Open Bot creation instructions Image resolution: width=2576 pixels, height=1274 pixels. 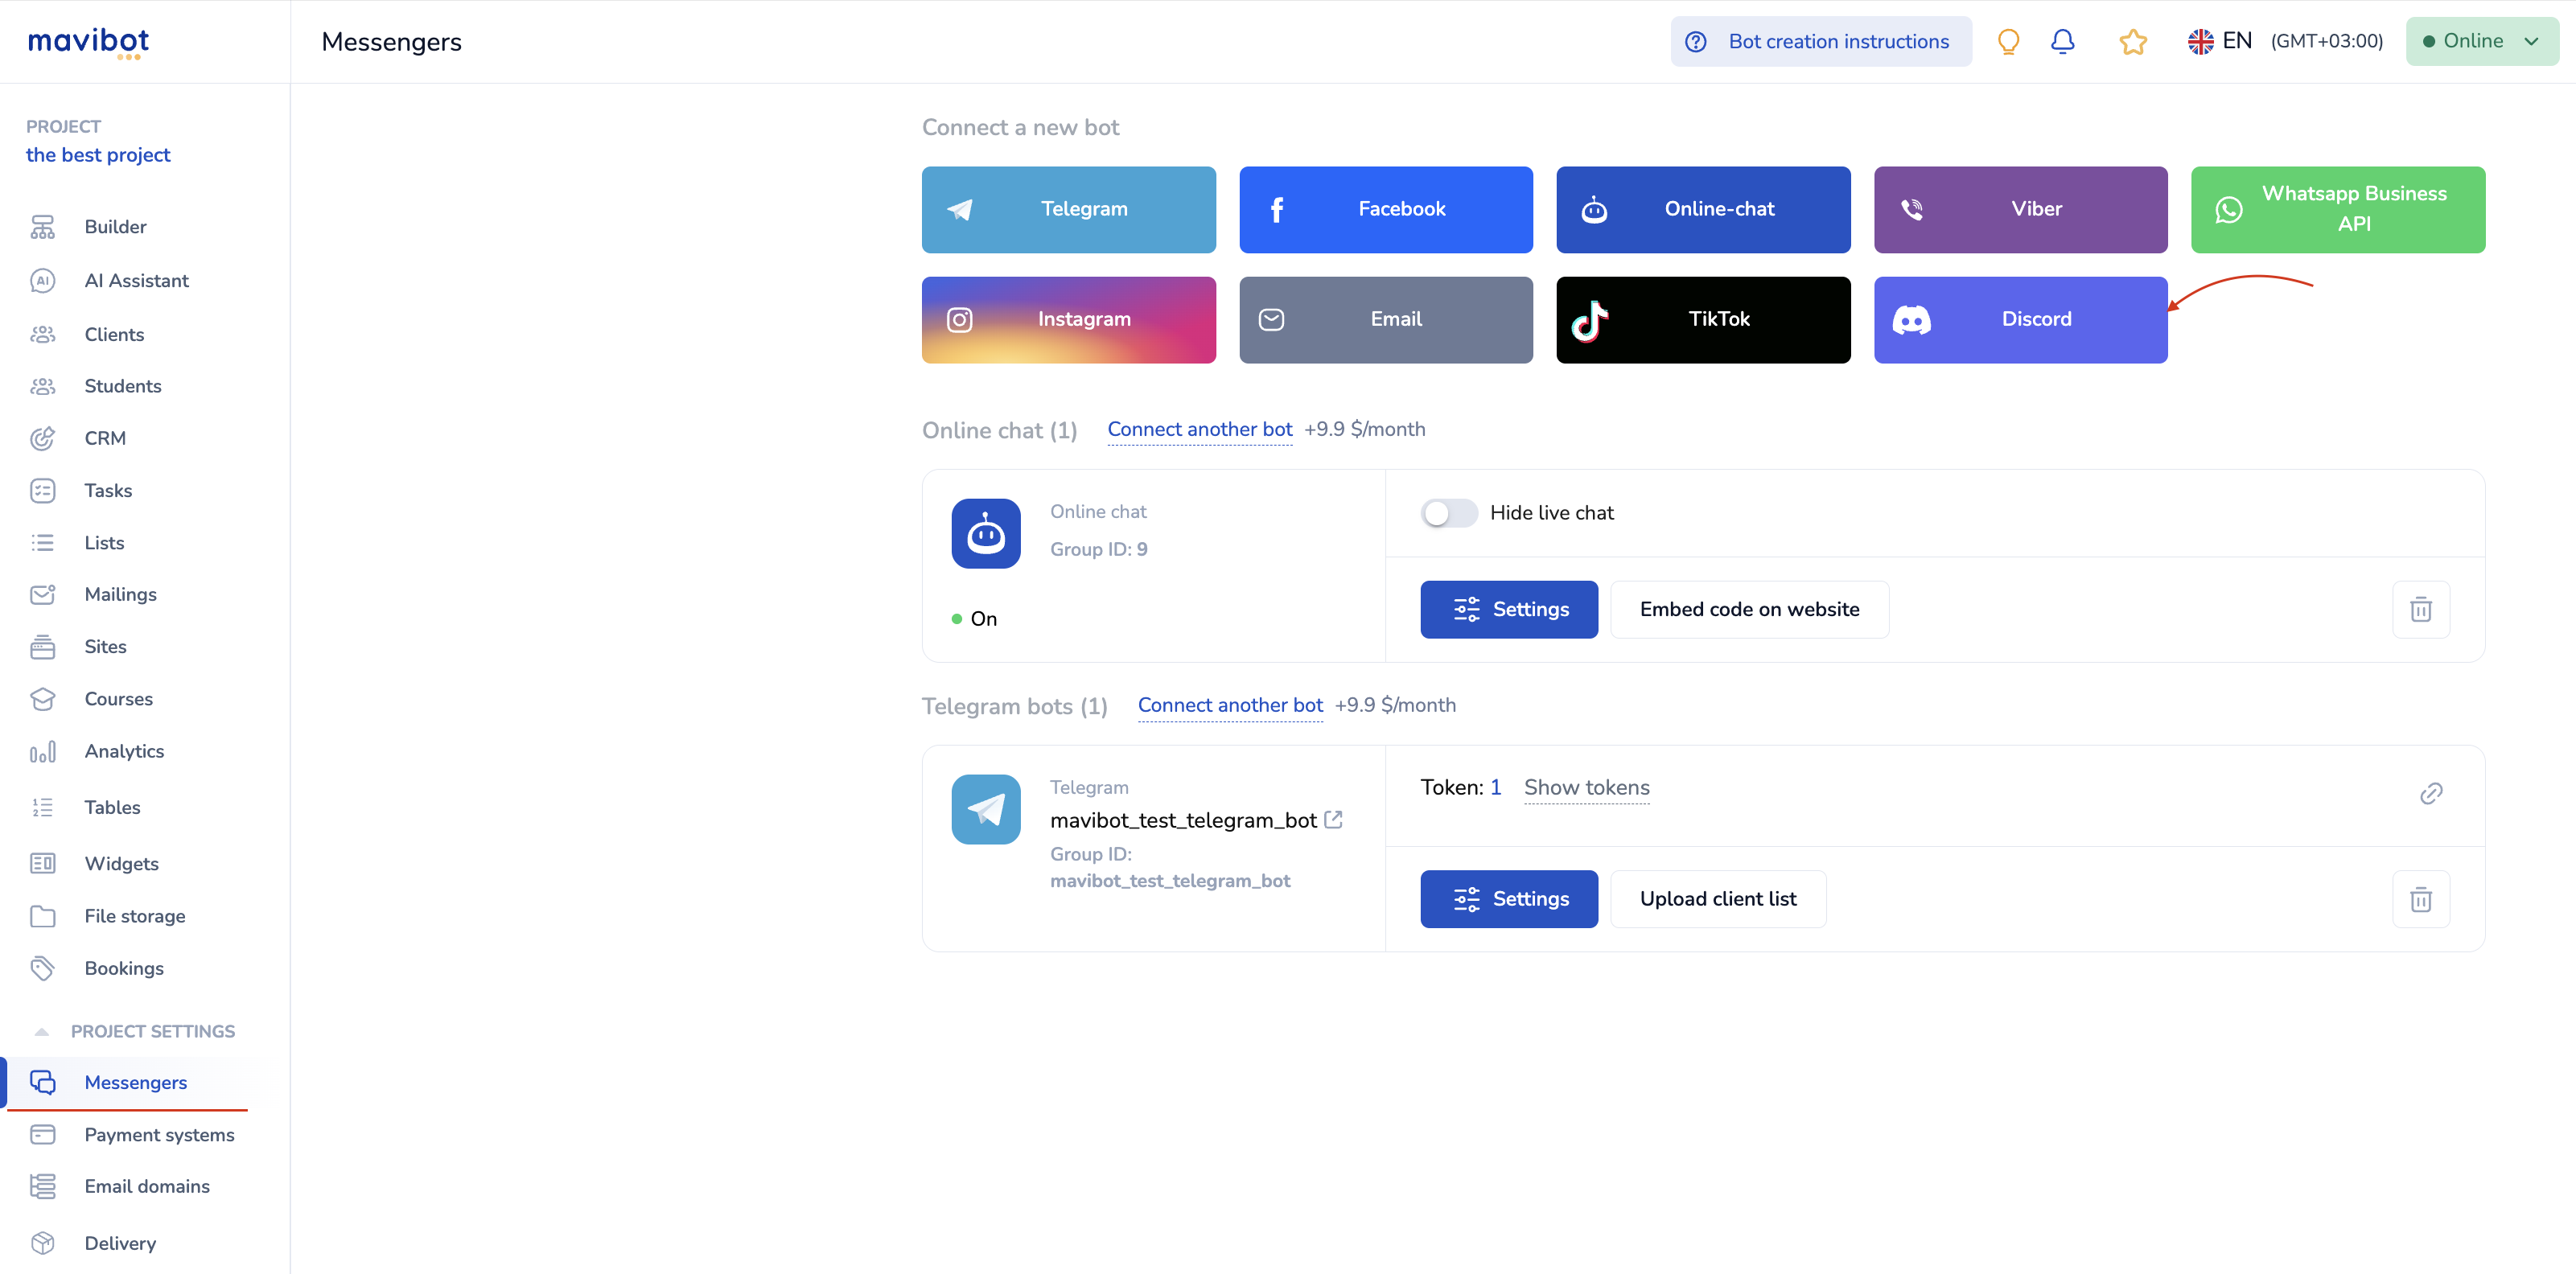1821,41
